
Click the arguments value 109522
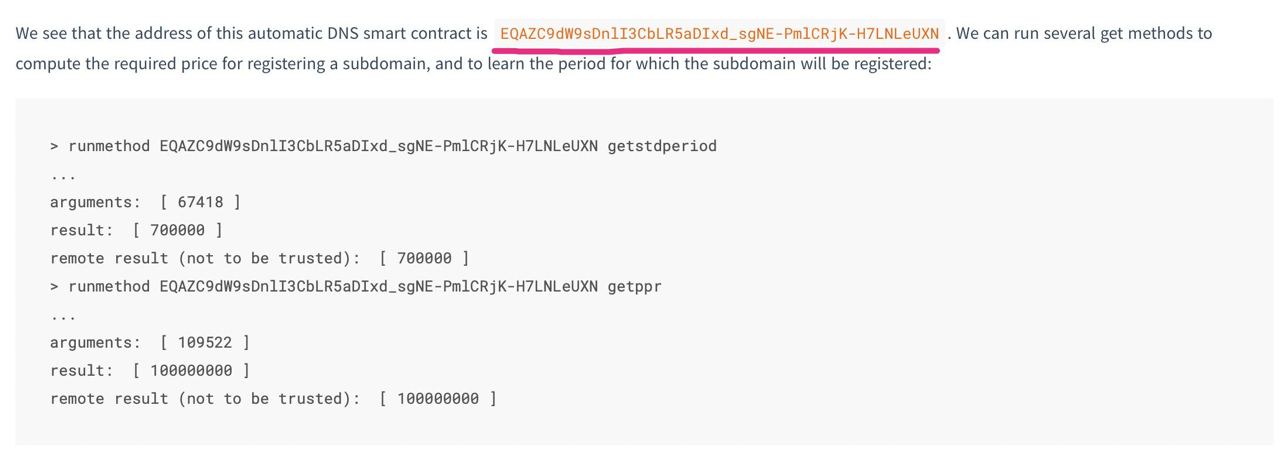click(x=205, y=342)
